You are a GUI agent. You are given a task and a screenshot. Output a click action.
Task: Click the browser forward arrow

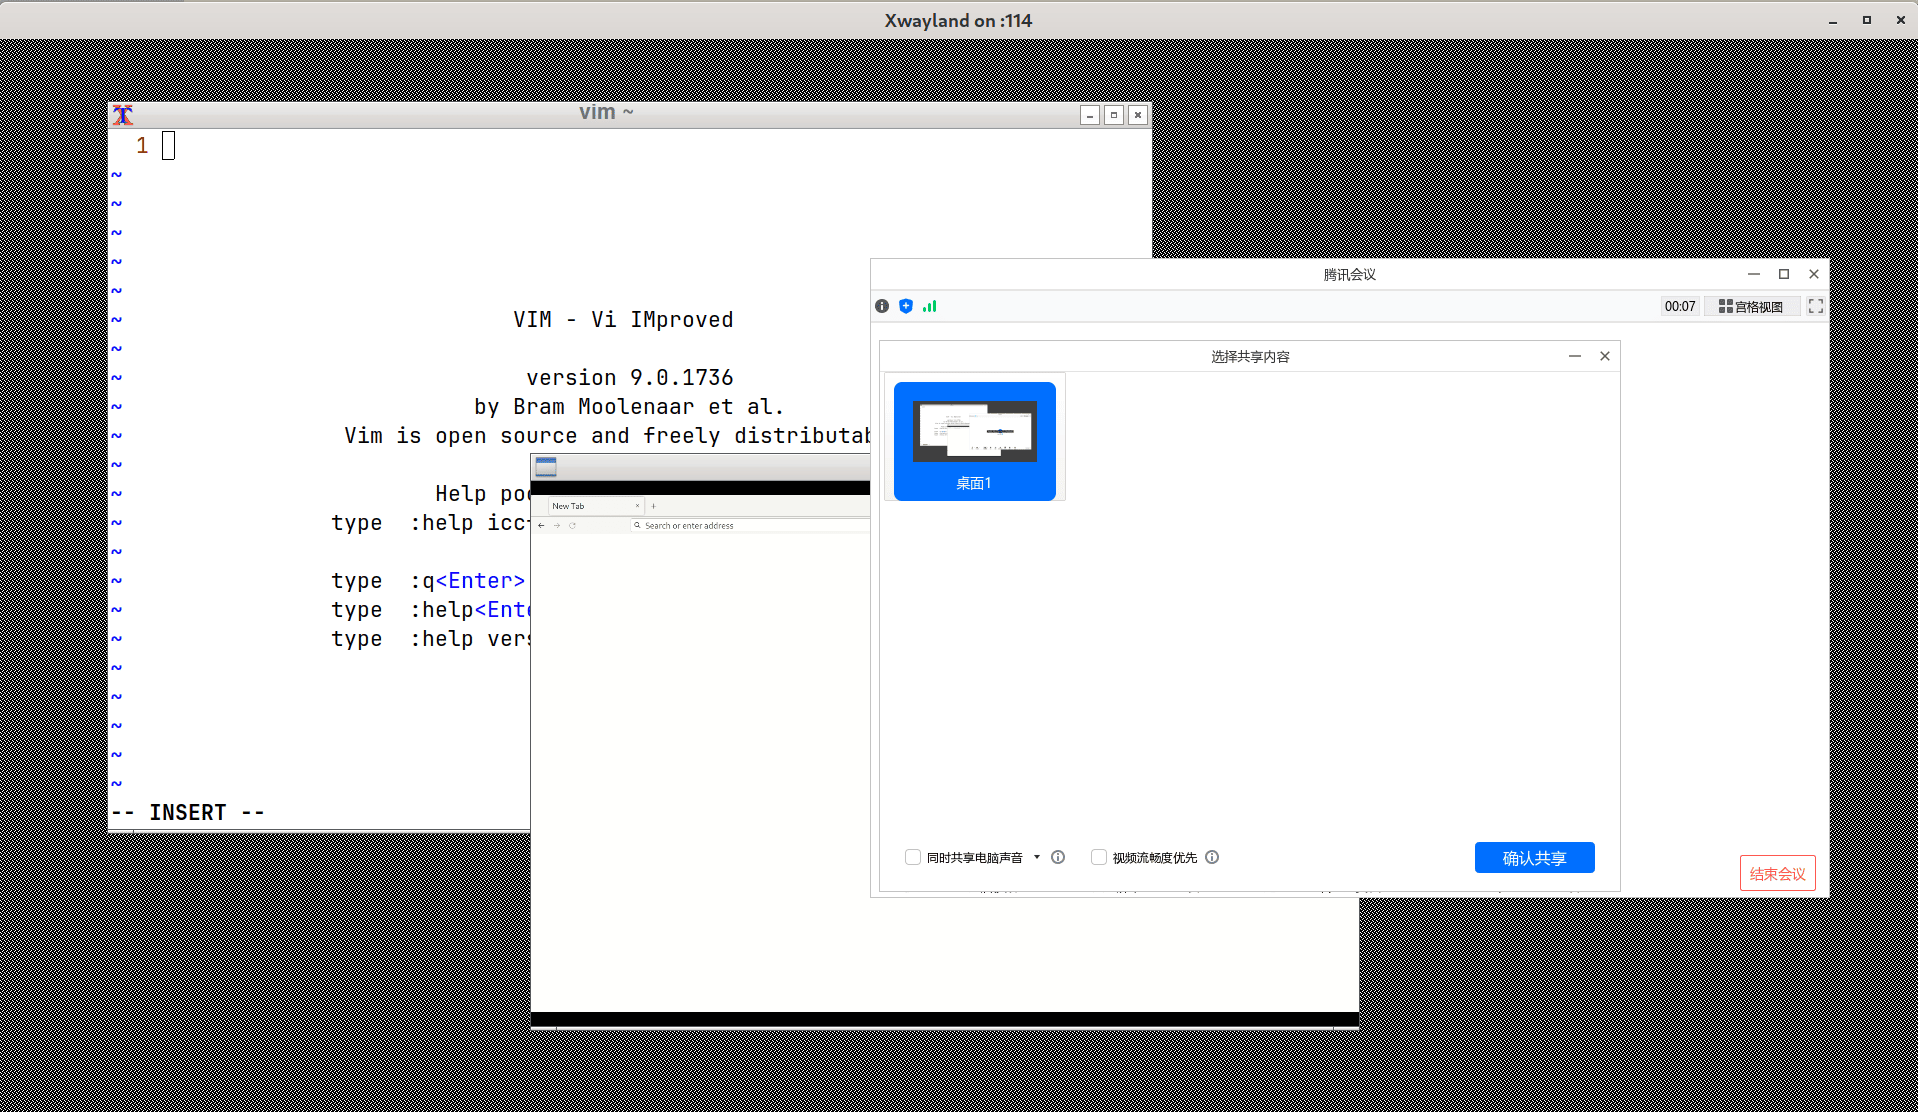click(x=557, y=525)
